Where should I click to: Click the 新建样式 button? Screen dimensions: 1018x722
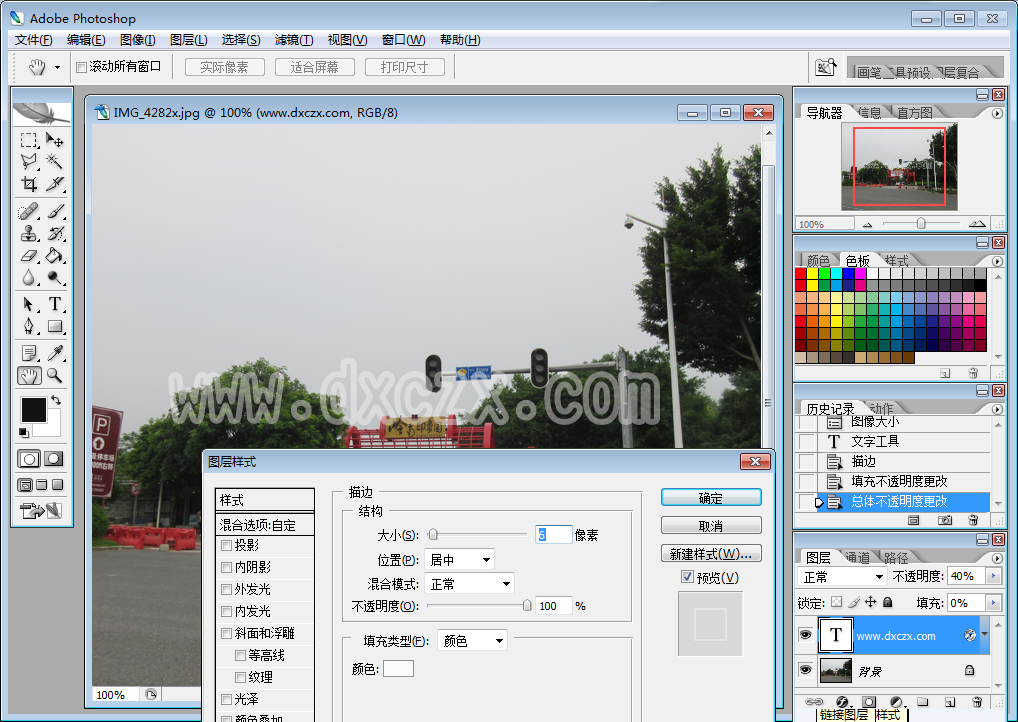click(x=711, y=554)
